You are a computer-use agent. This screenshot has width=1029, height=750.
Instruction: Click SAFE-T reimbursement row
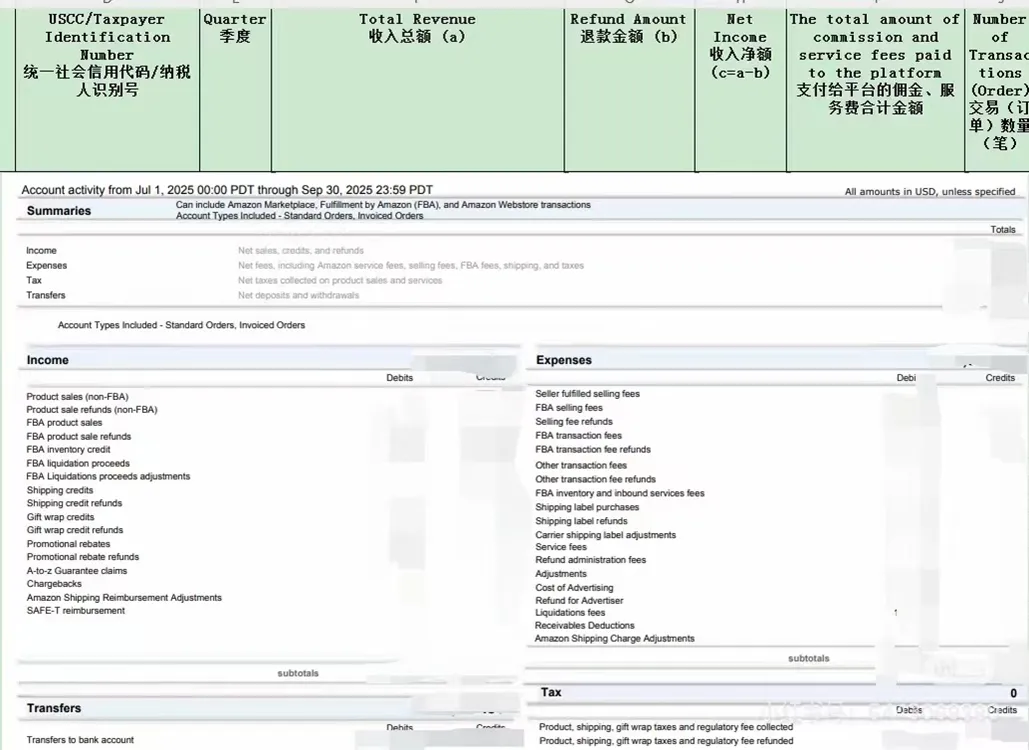[x=75, y=610]
